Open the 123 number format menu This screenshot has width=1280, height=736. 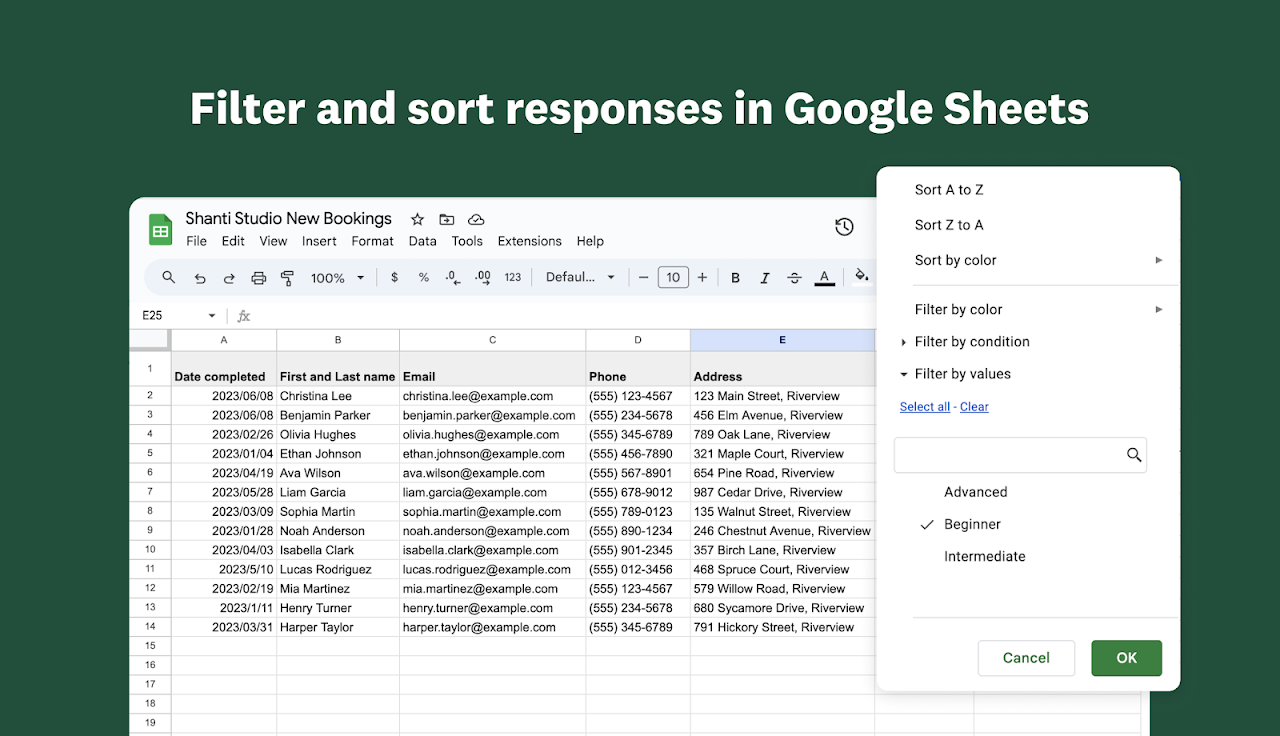(513, 277)
